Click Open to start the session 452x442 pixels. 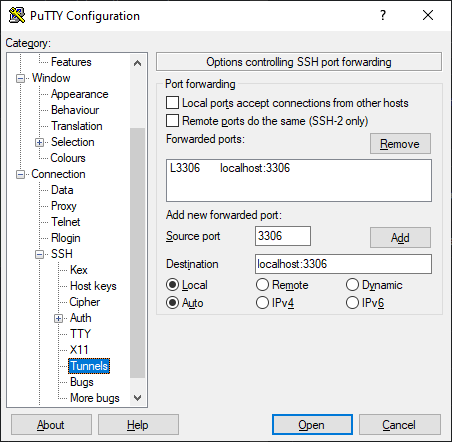(312, 425)
